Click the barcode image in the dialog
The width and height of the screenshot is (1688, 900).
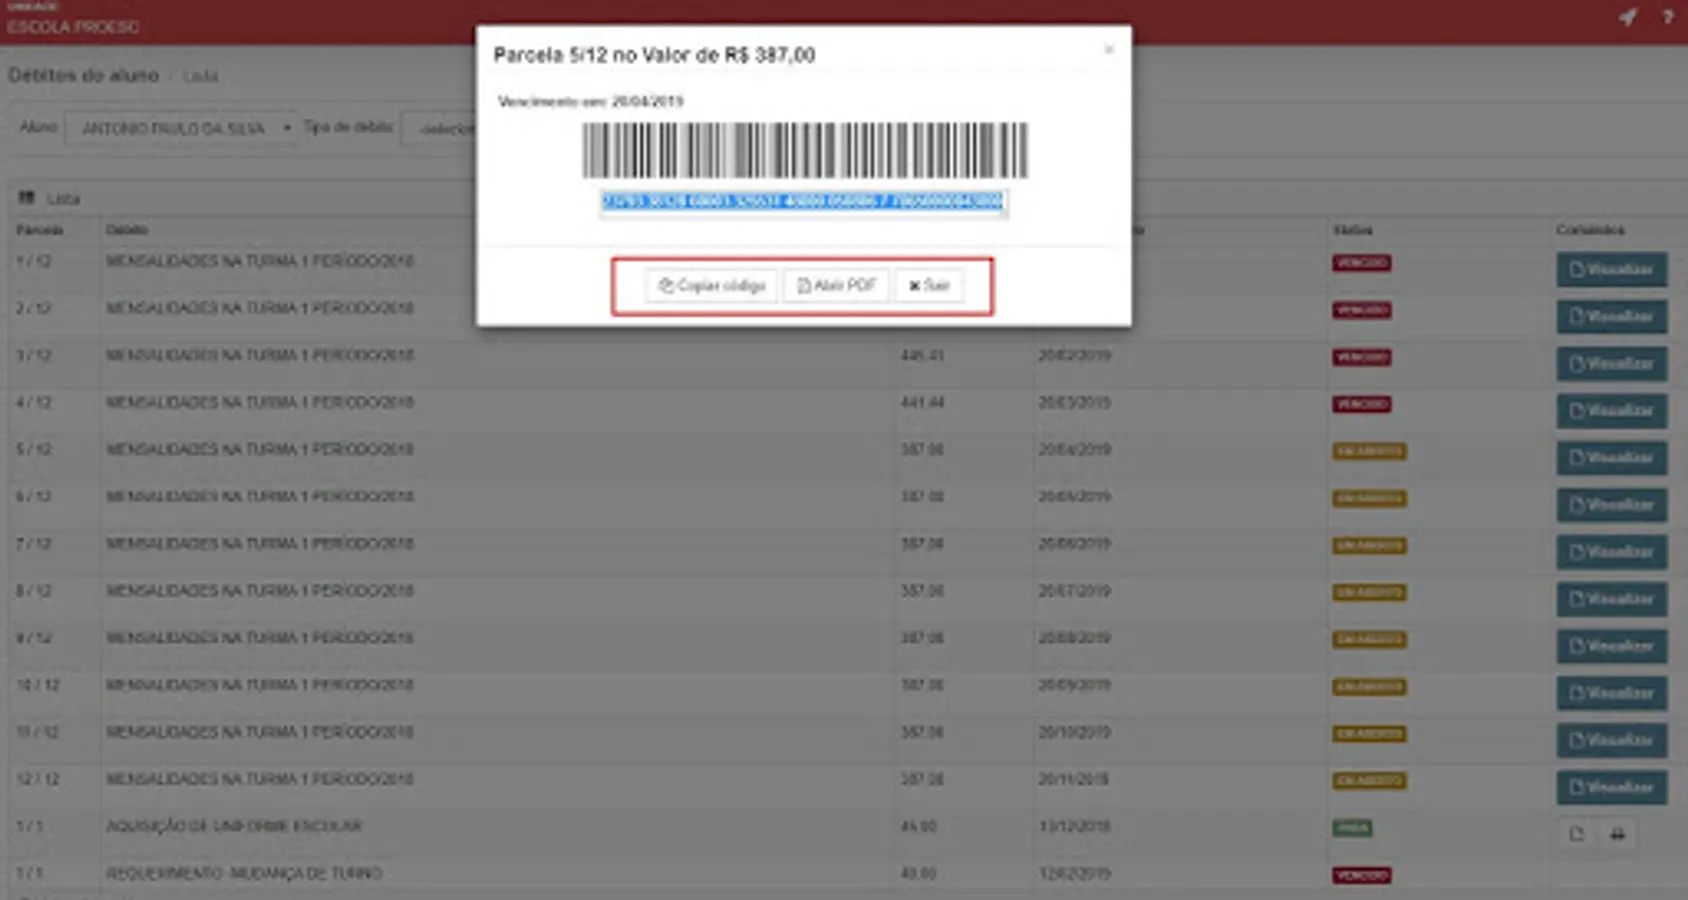pyautogui.click(x=805, y=151)
